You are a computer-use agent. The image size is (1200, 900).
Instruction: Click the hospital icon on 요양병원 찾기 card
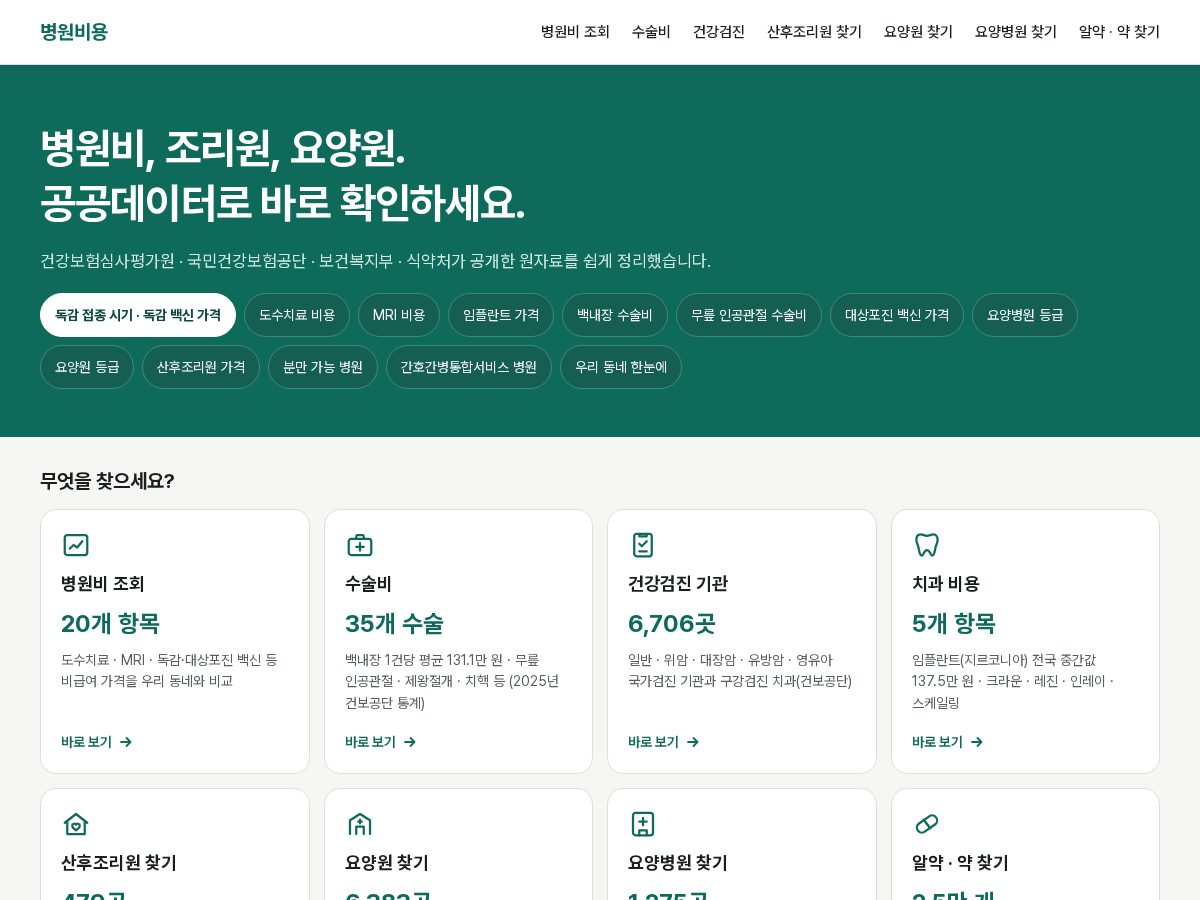click(643, 824)
